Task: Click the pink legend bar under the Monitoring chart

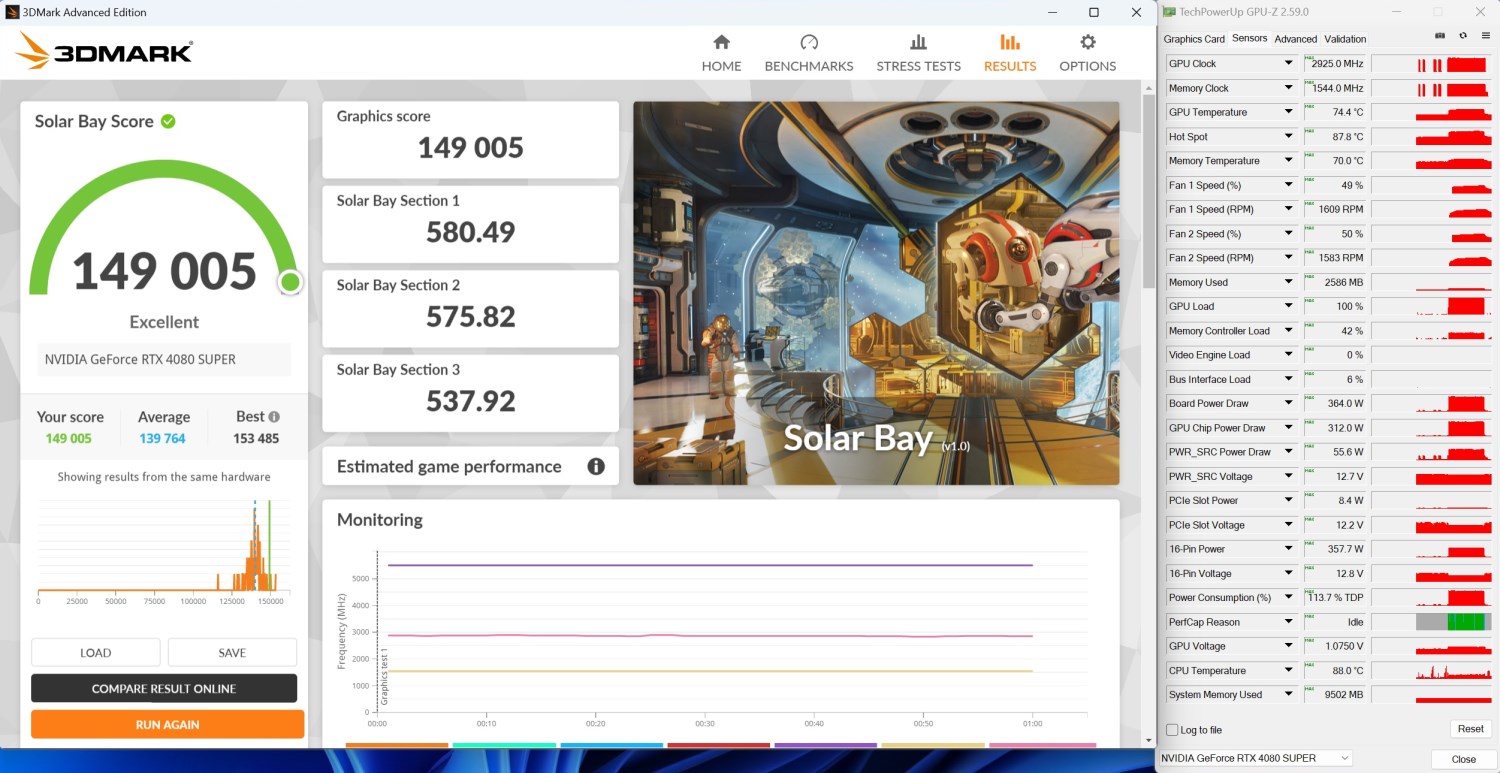Action: (x=1042, y=745)
